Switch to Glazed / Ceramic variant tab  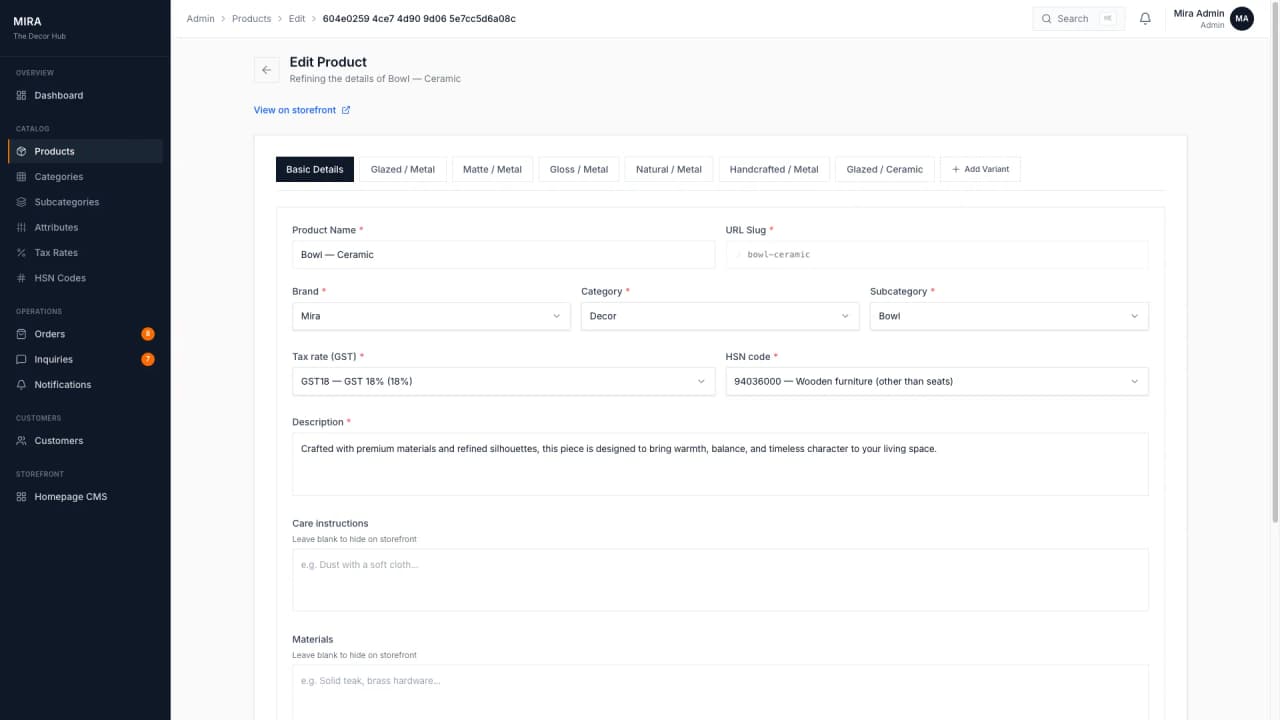tap(885, 169)
